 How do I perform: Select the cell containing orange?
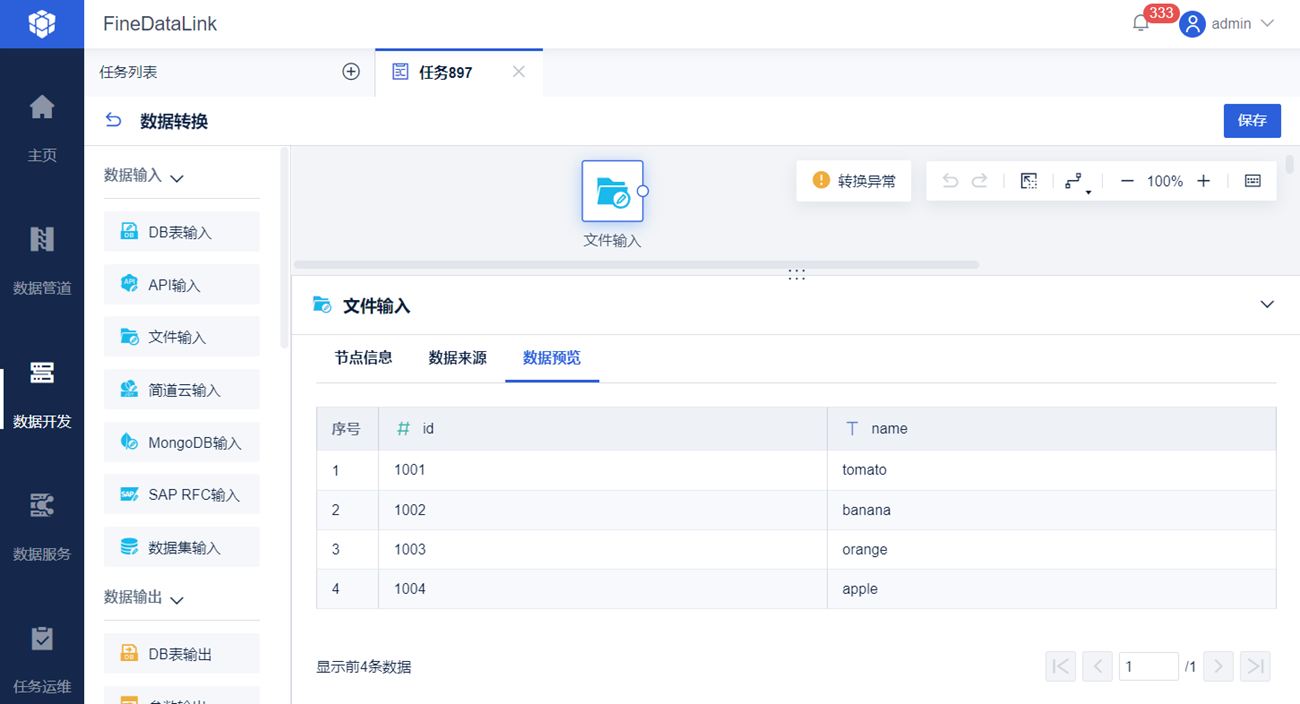click(x=1052, y=549)
